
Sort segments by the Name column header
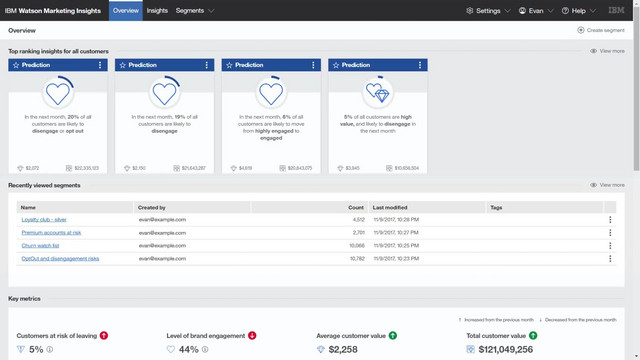[75, 207]
